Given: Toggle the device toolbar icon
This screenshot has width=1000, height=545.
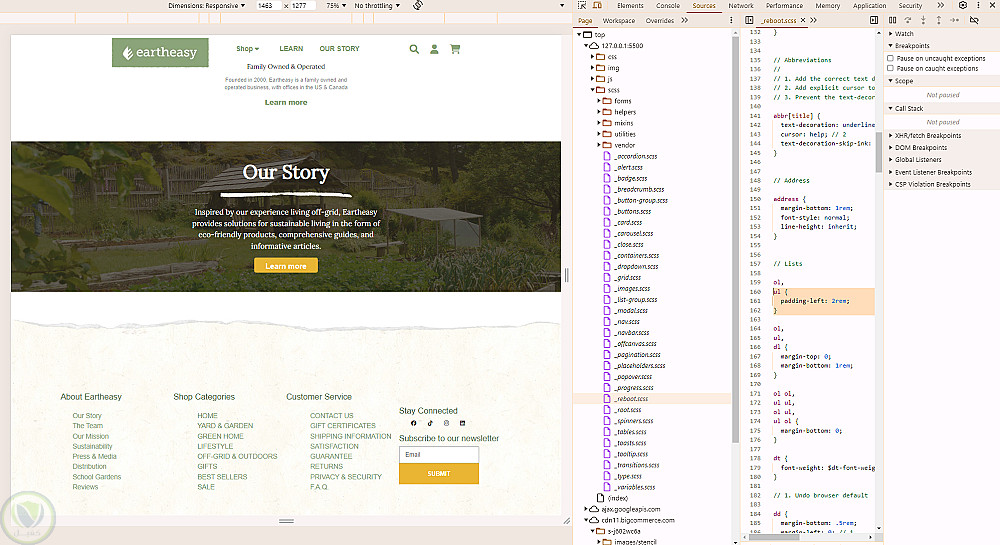Looking at the screenshot, I should (597, 5).
